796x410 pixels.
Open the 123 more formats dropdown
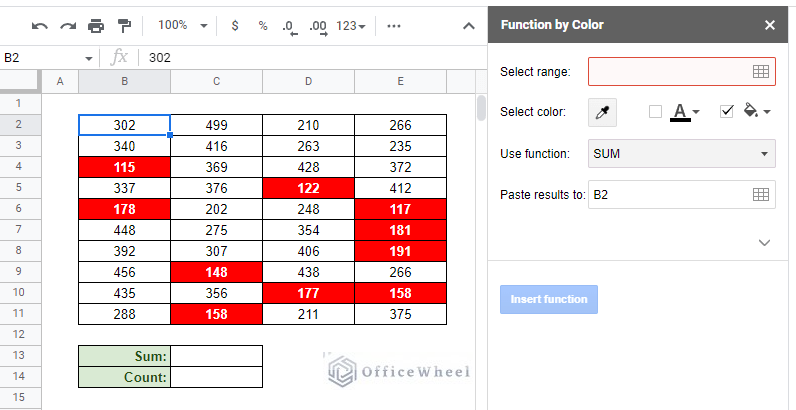point(351,26)
